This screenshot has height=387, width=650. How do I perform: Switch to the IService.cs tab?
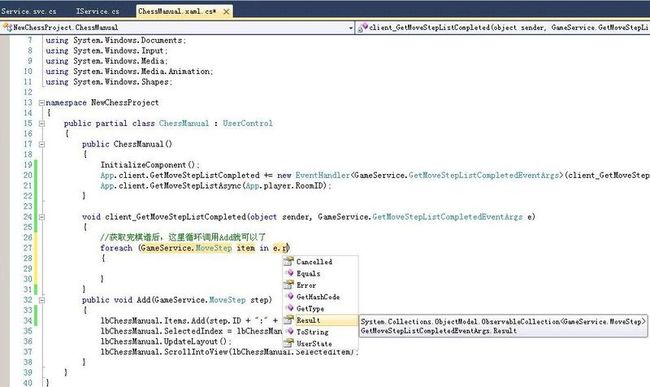tap(98, 11)
